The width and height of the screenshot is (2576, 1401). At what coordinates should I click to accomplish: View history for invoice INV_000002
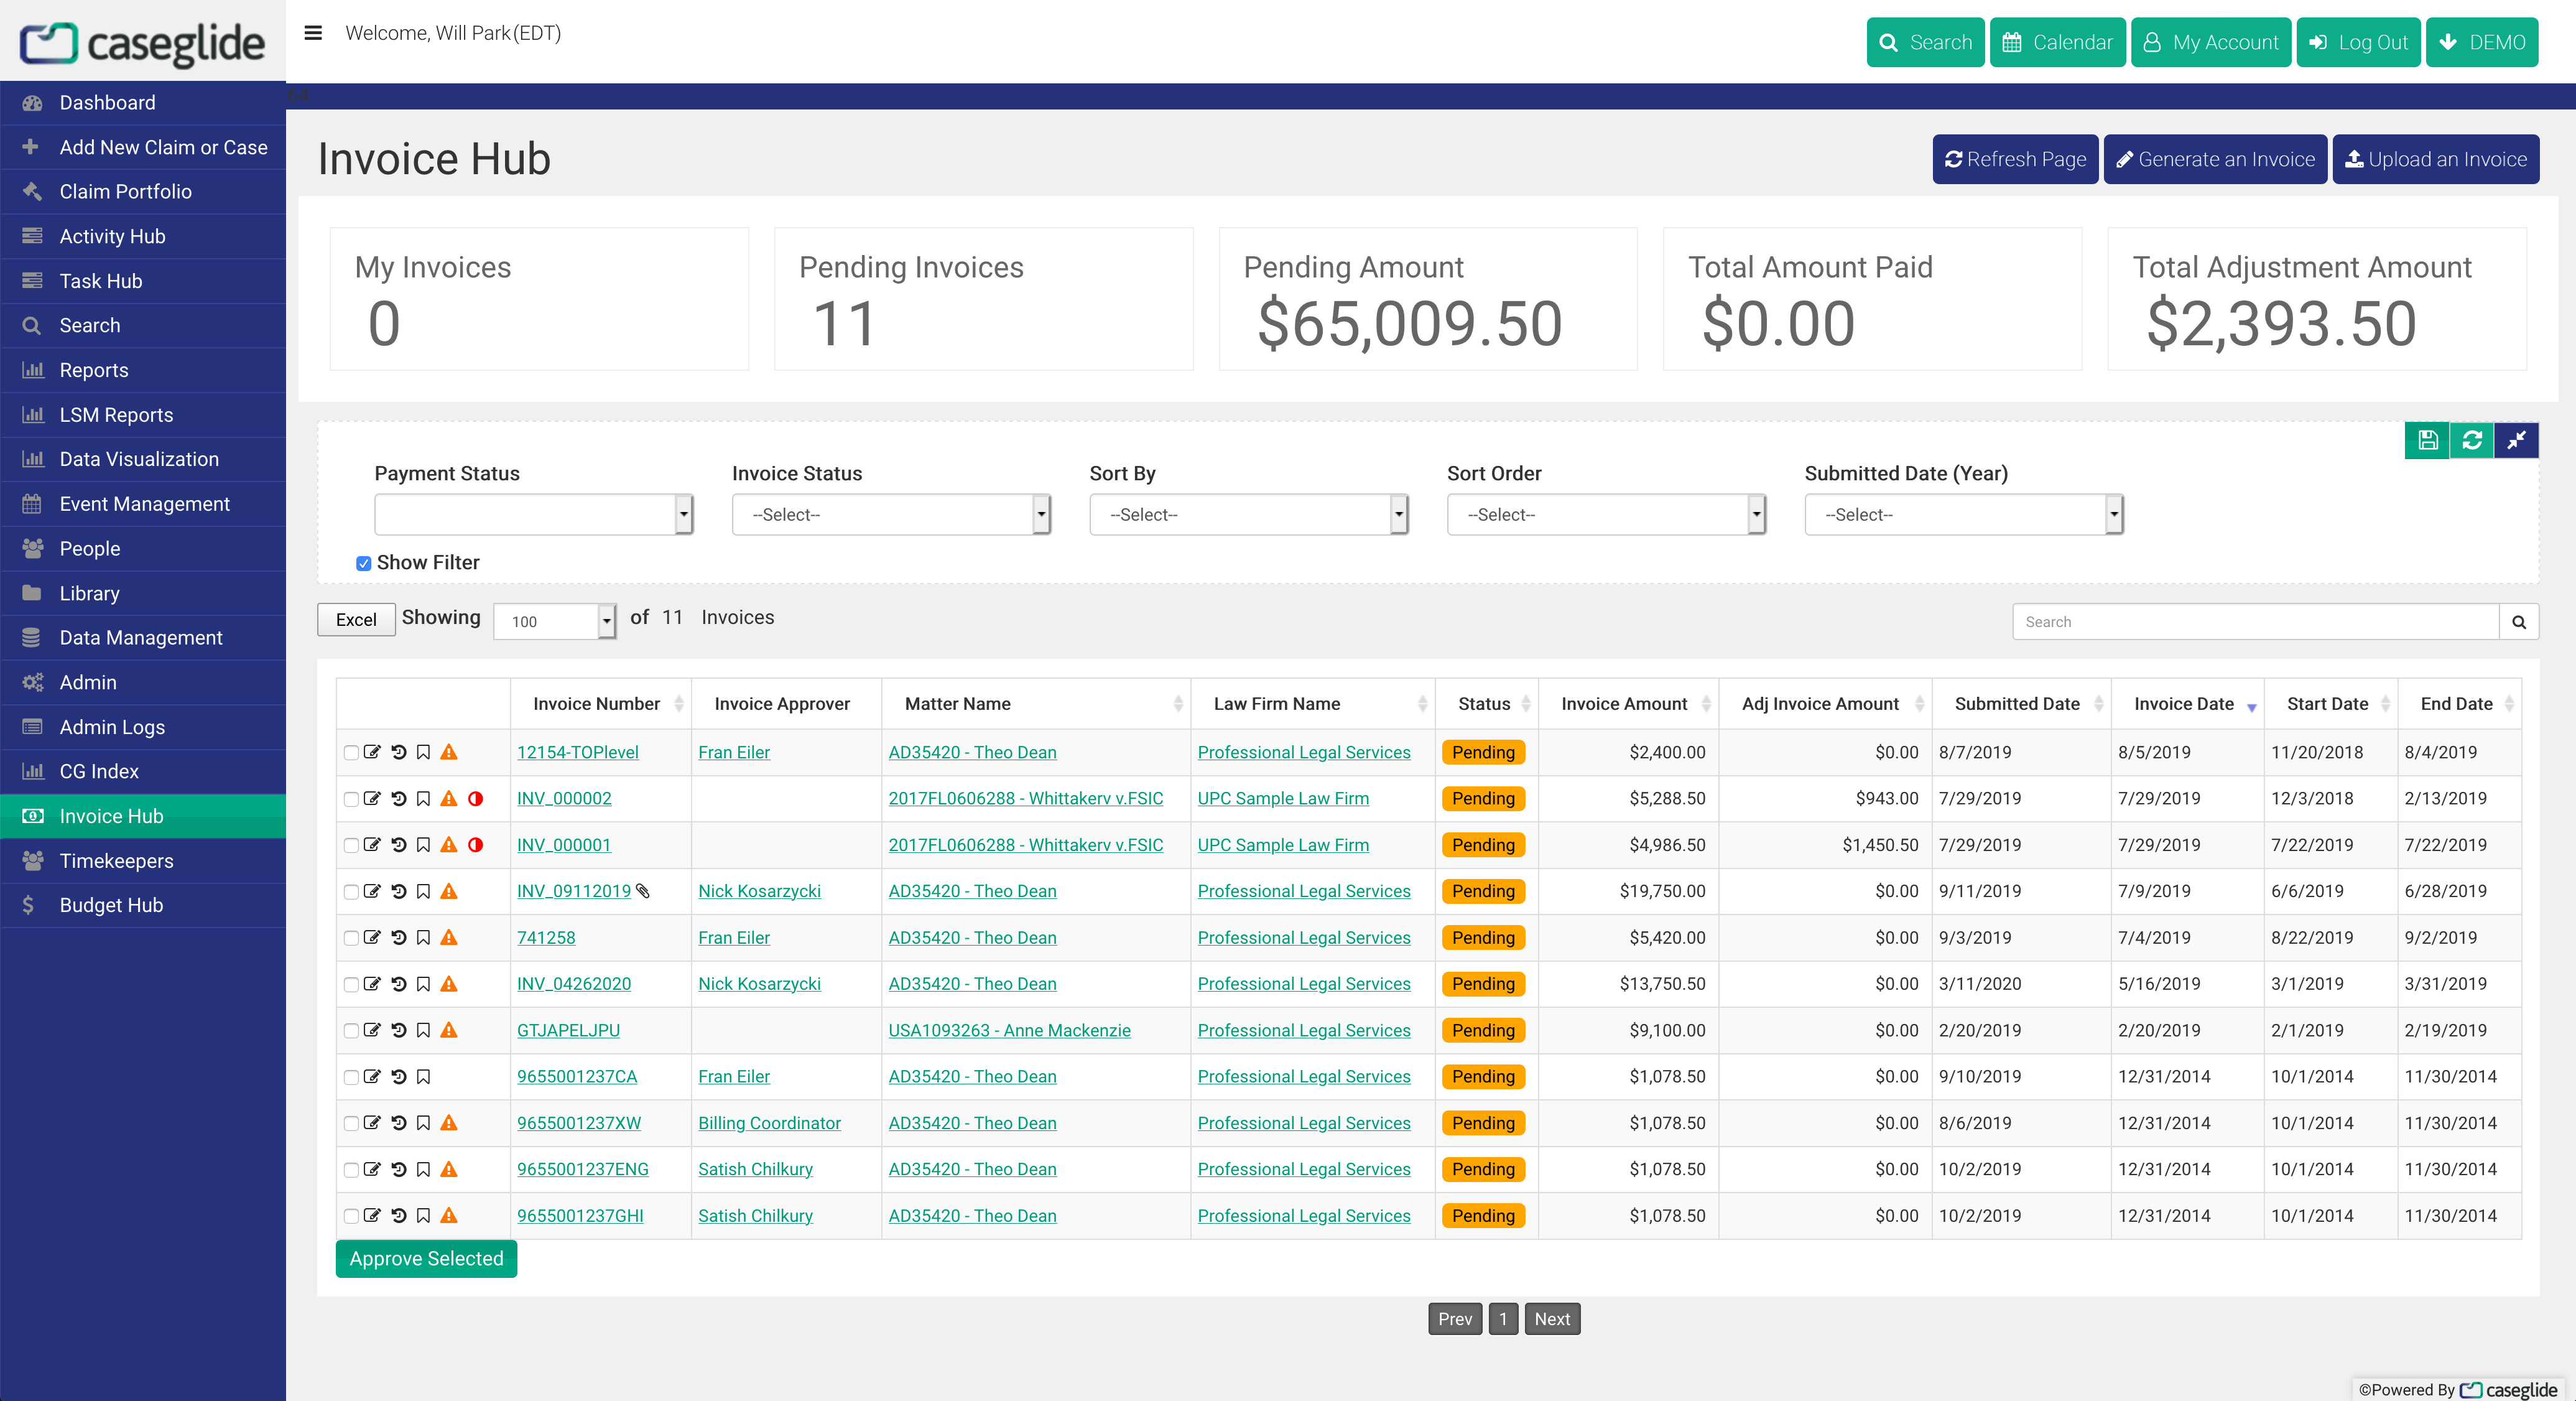[399, 799]
